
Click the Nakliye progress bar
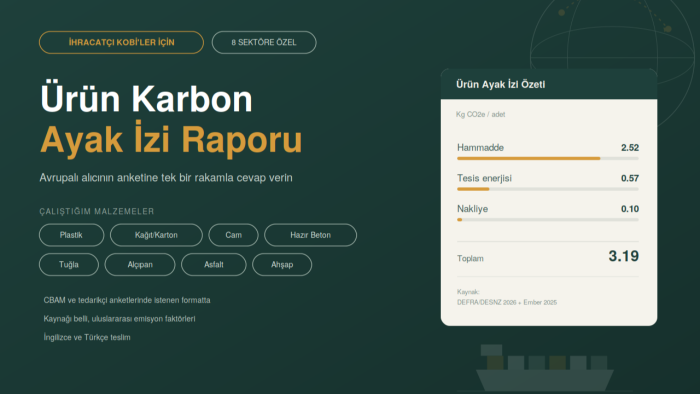point(548,220)
